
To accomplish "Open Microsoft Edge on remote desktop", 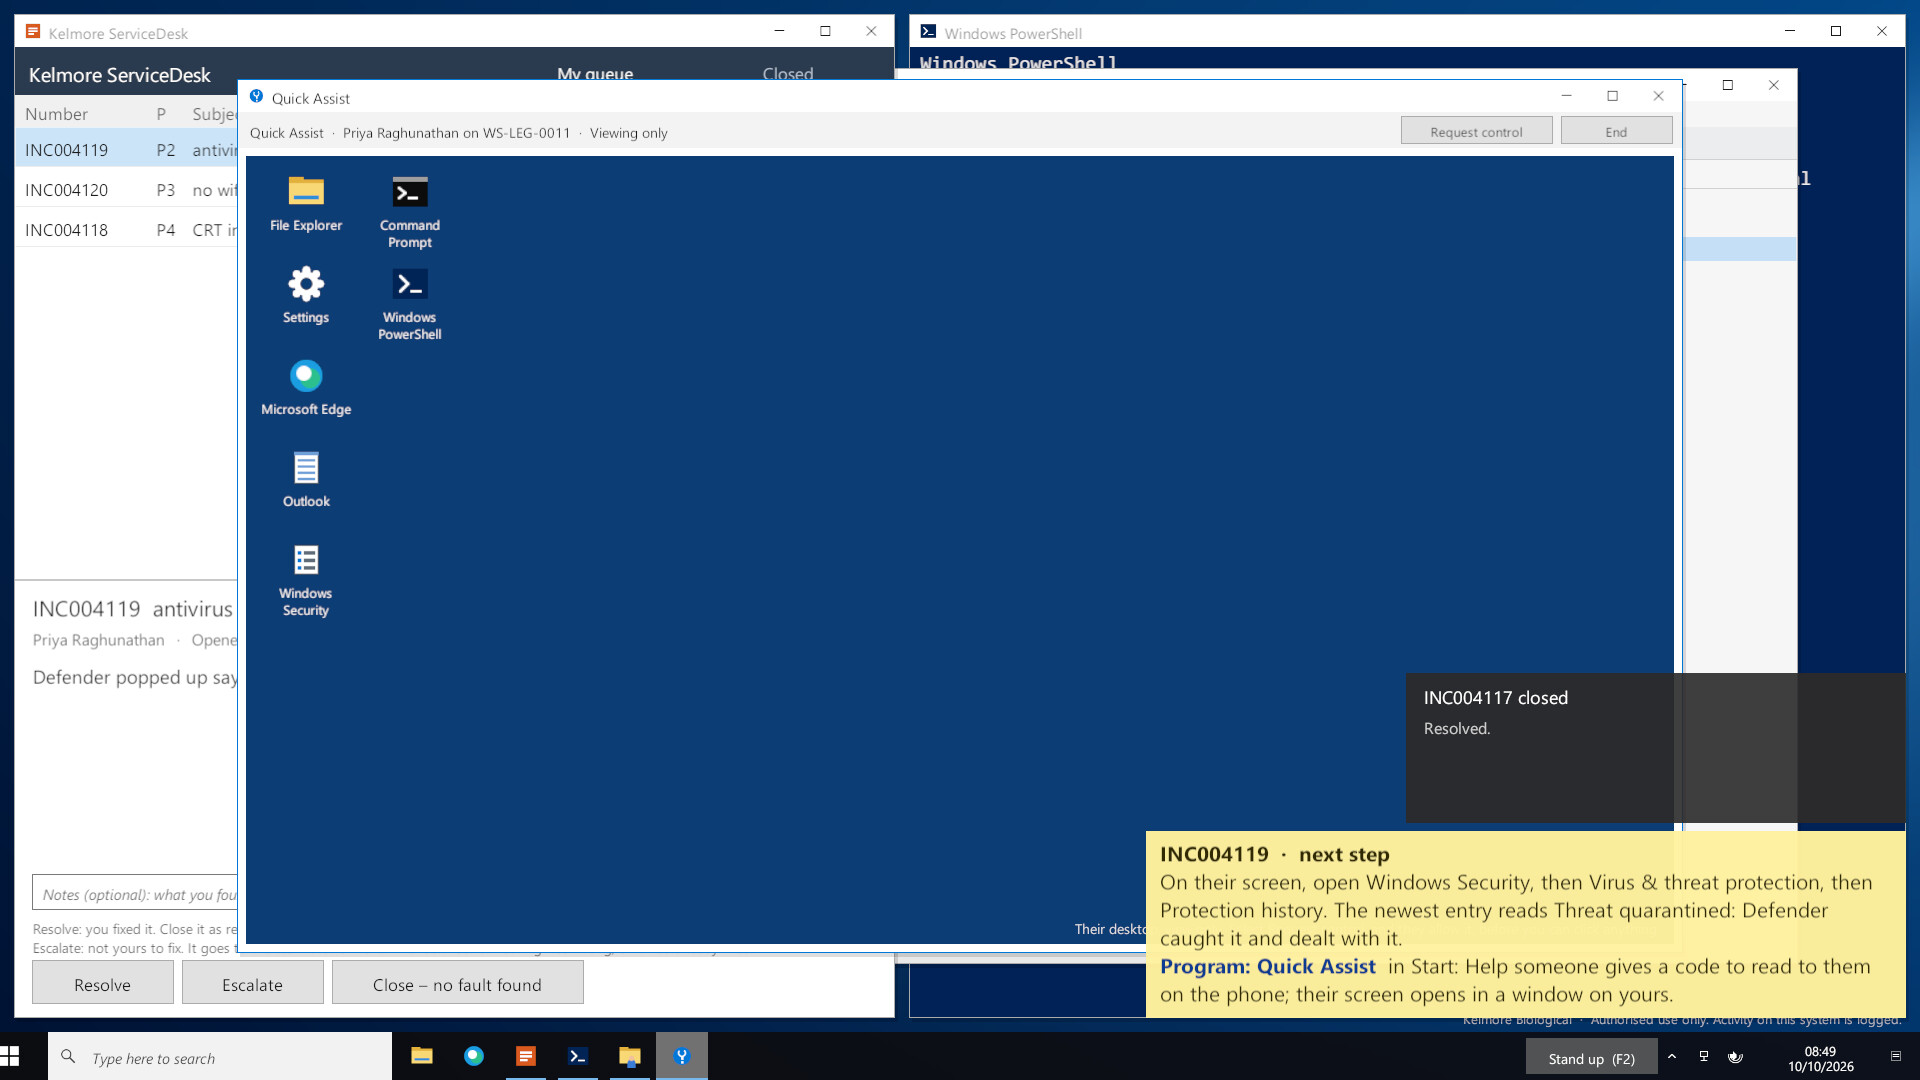I will pos(306,387).
